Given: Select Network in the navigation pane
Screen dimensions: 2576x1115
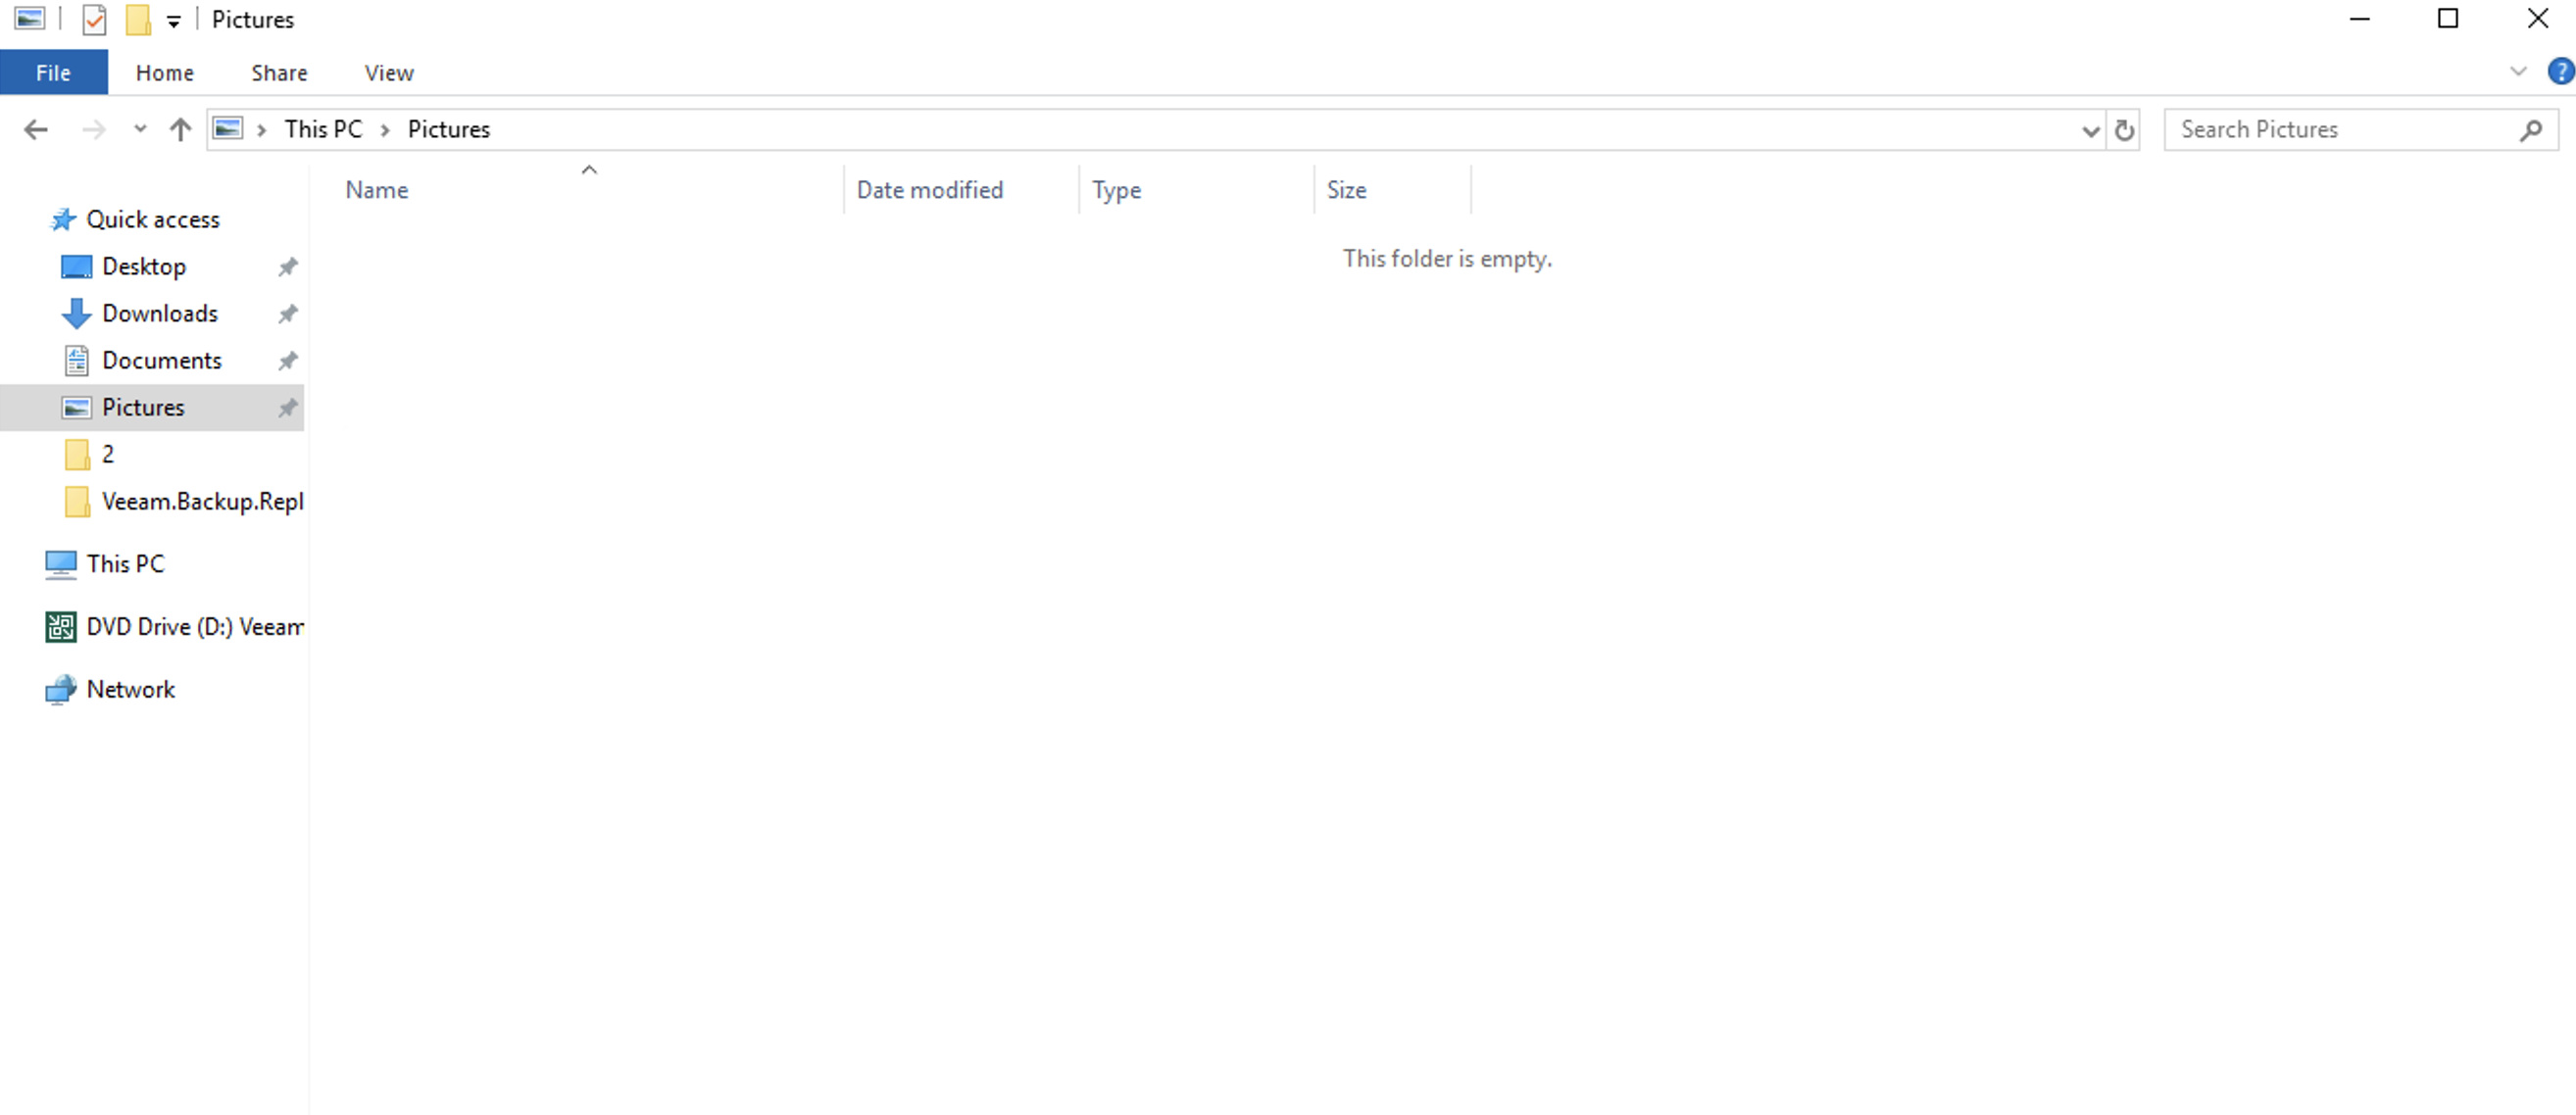Looking at the screenshot, I should tap(130, 690).
